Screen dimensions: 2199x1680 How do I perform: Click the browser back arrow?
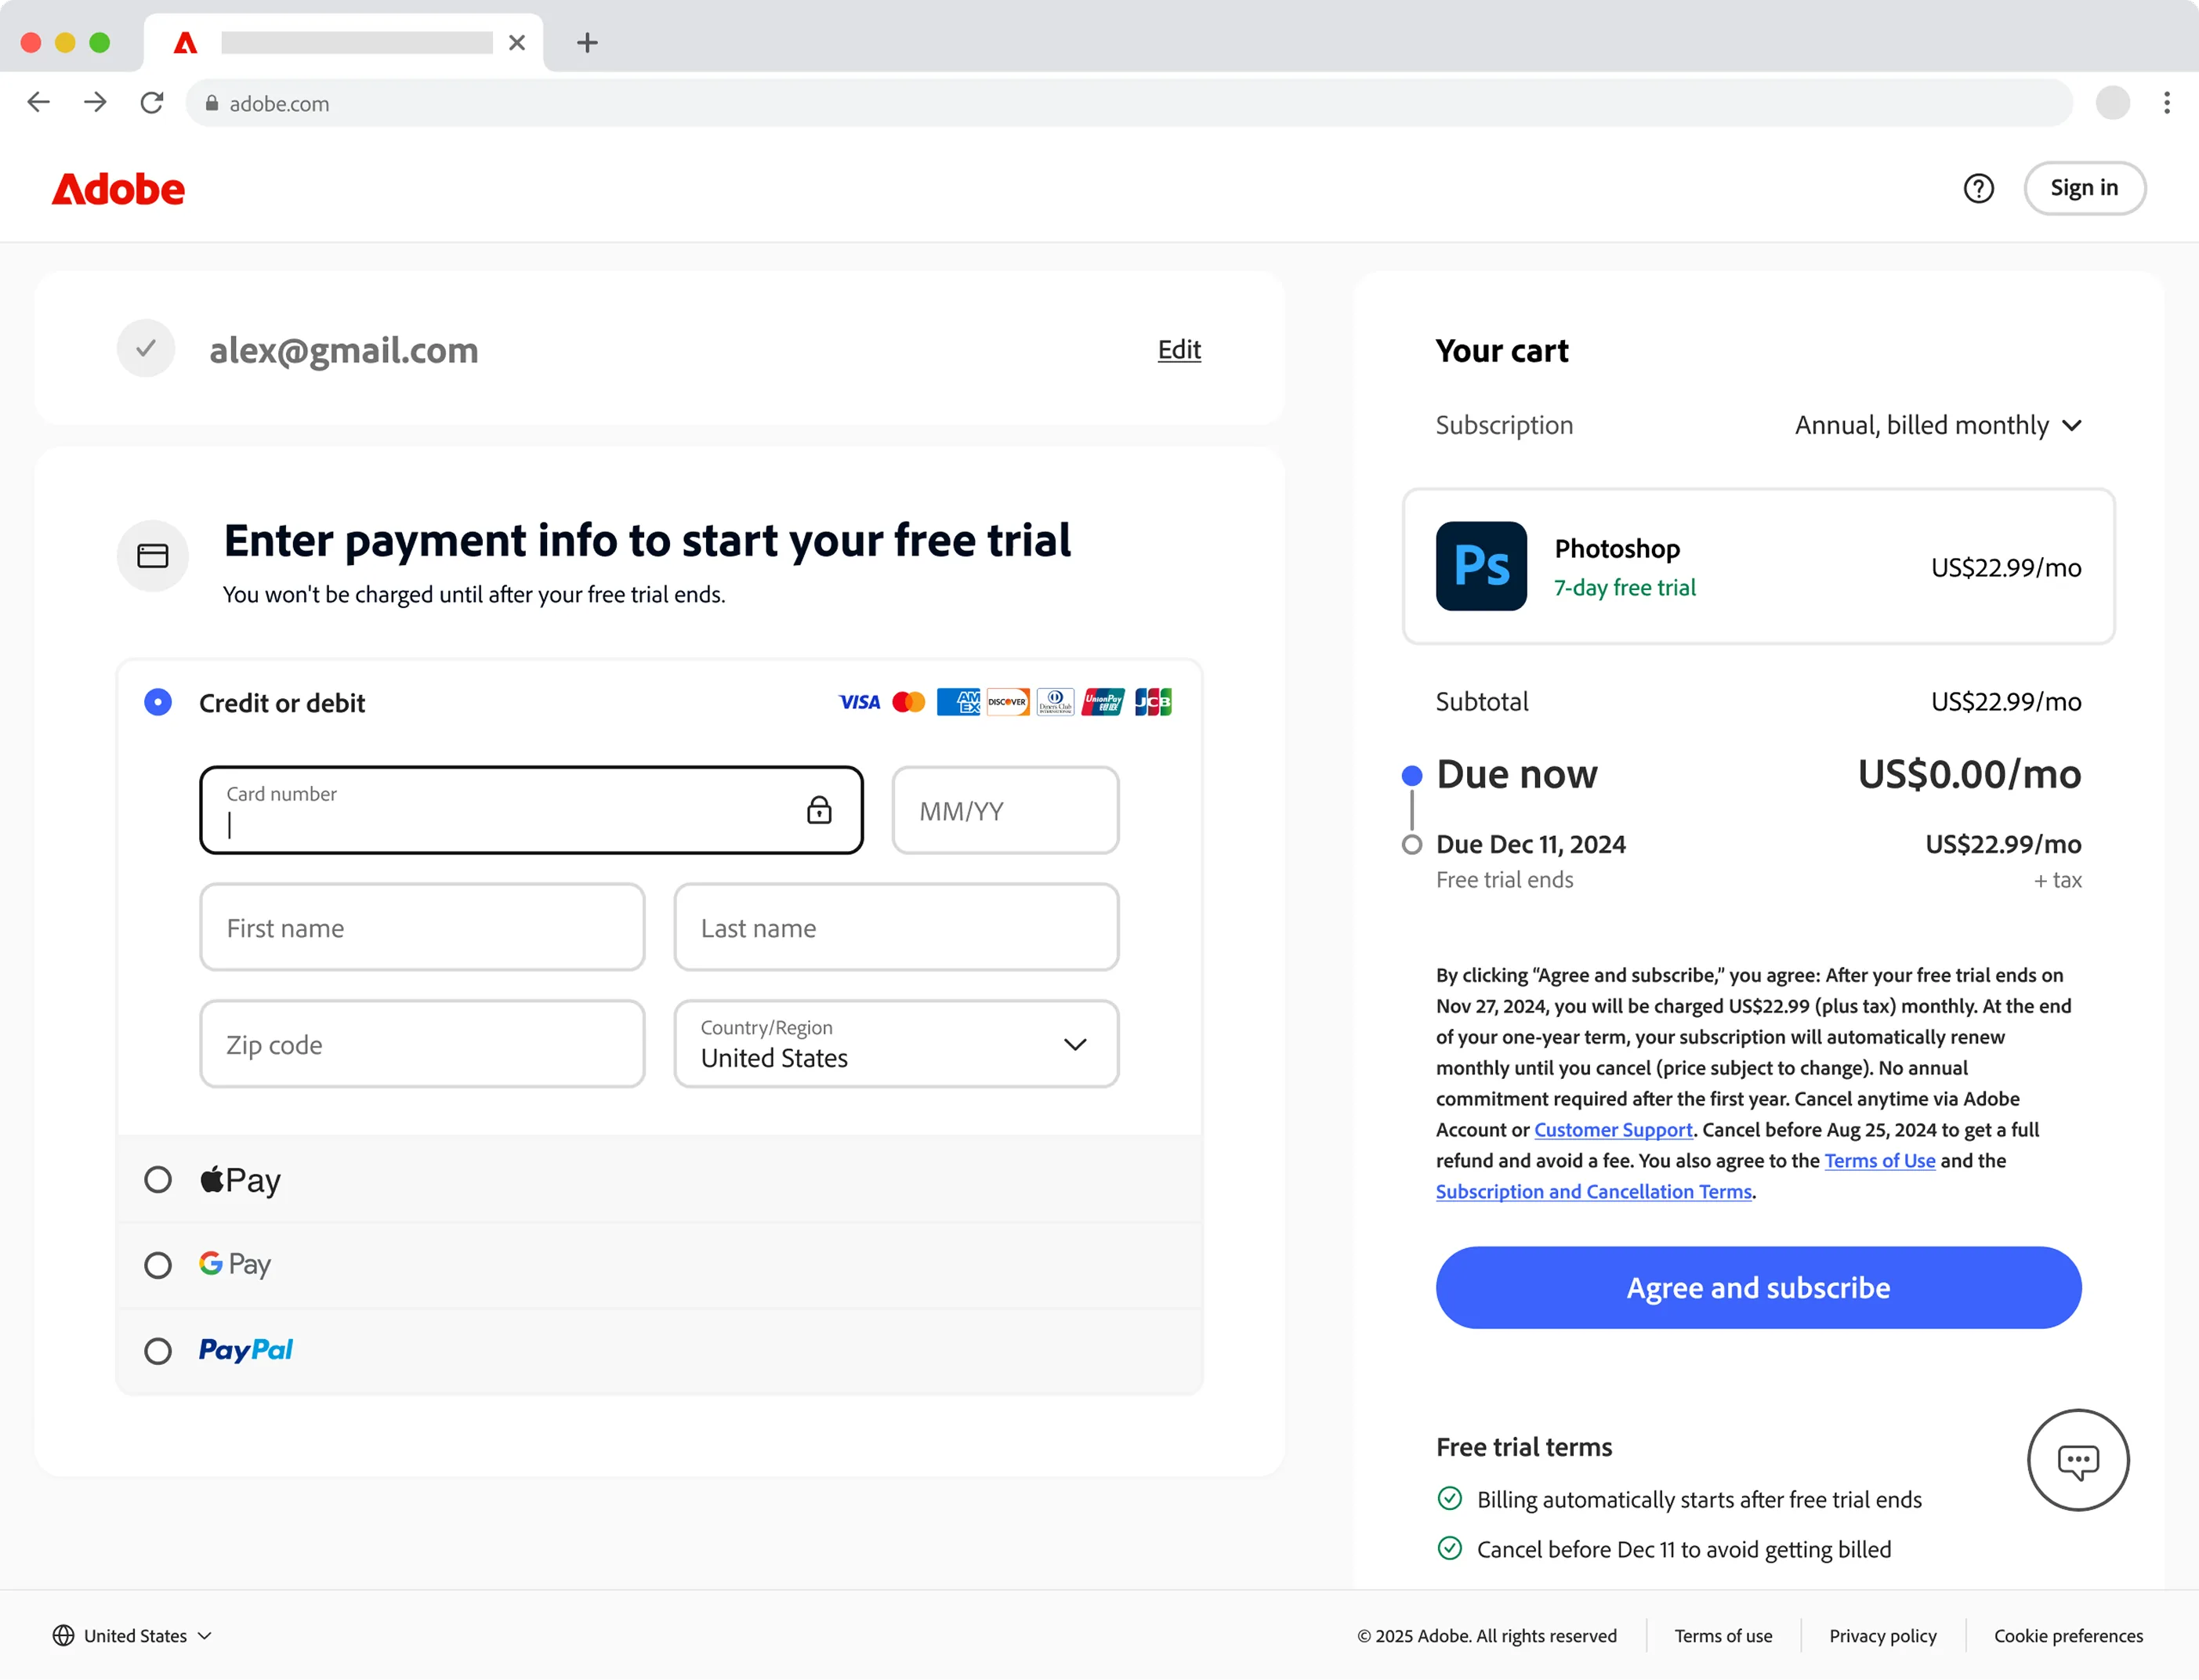(x=38, y=102)
